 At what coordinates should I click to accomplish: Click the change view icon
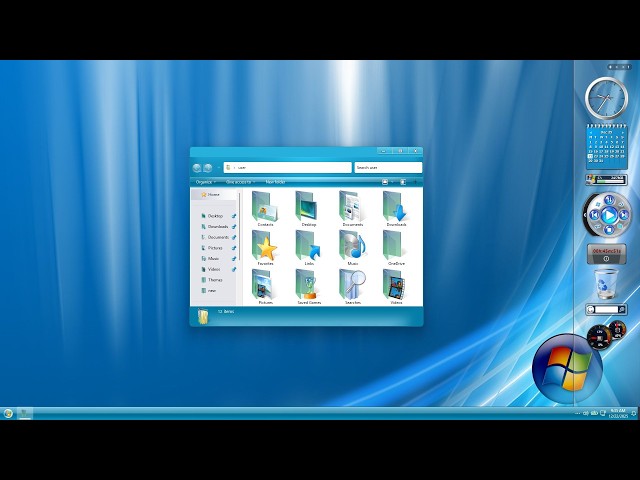(x=385, y=182)
